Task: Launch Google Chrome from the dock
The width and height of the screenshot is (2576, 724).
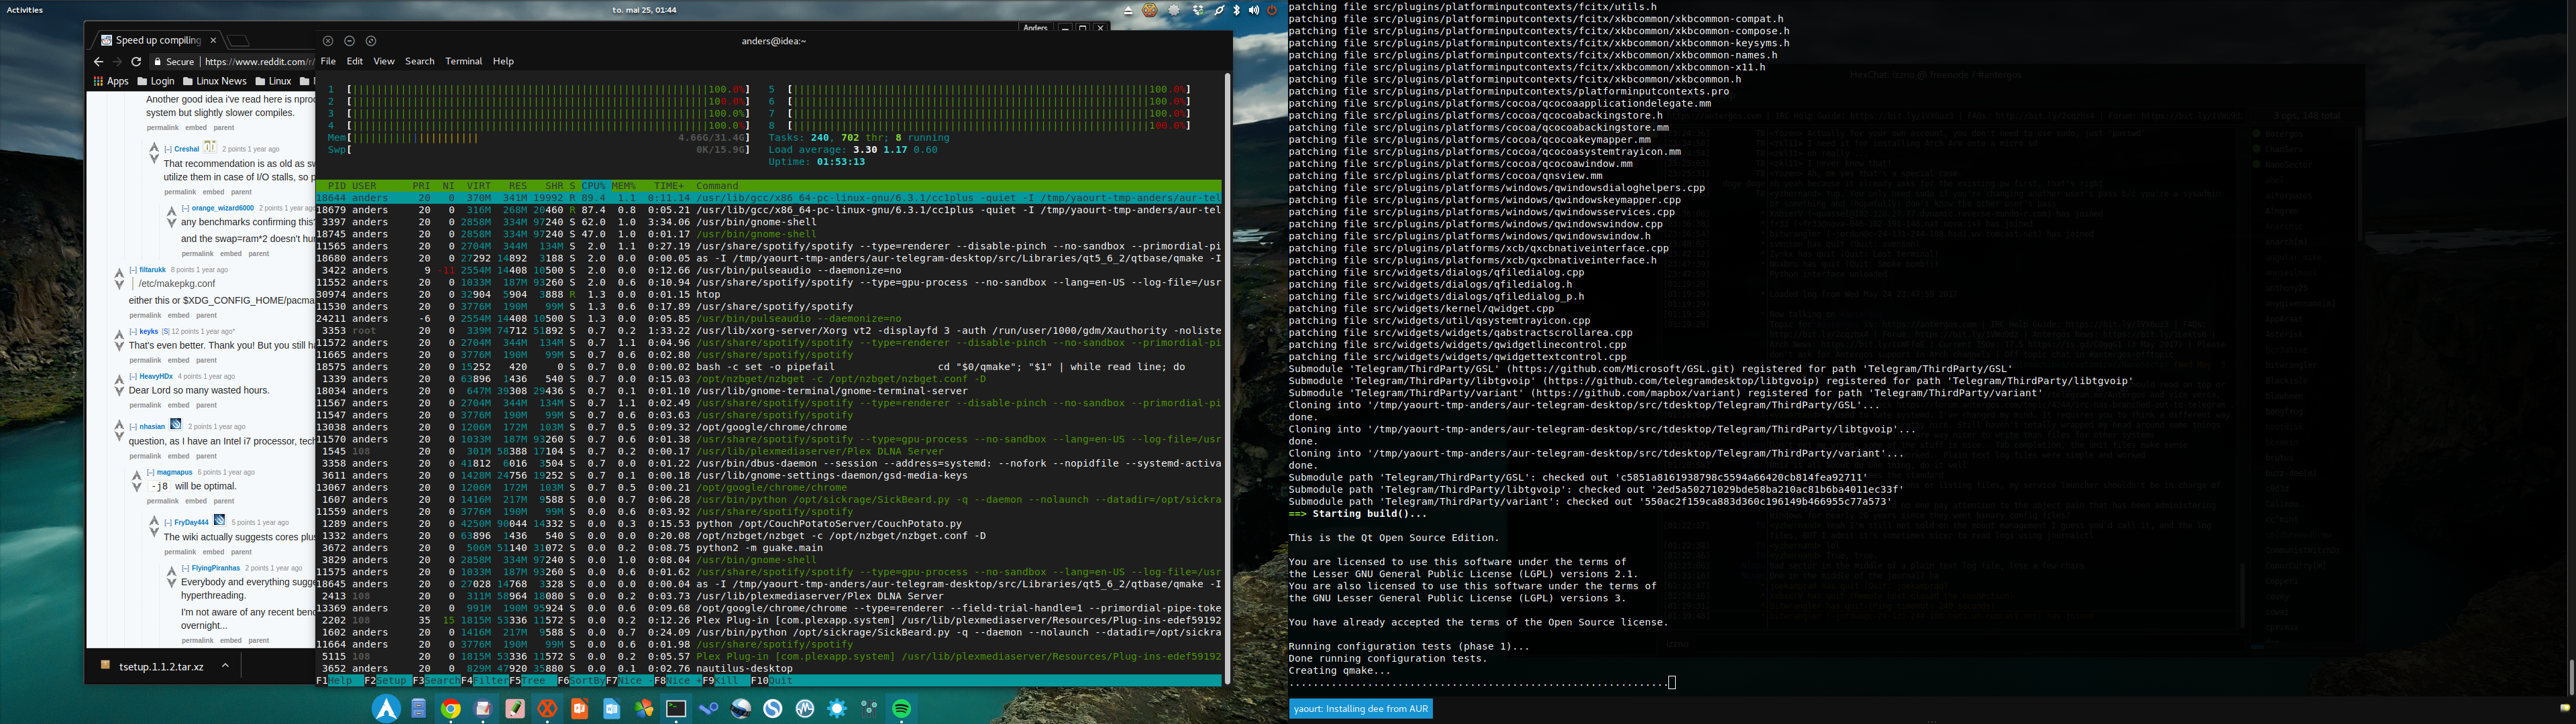Action: pos(451,708)
